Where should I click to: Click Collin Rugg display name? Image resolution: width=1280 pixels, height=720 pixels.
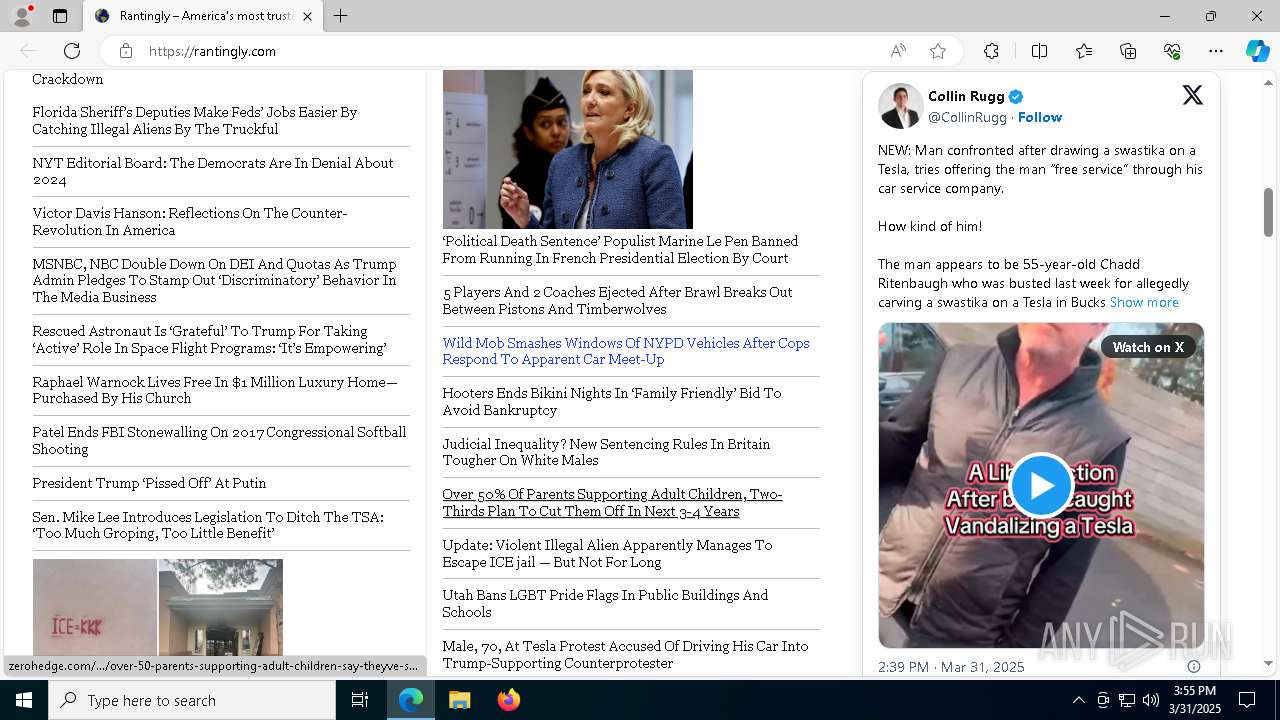pyautogui.click(x=966, y=96)
